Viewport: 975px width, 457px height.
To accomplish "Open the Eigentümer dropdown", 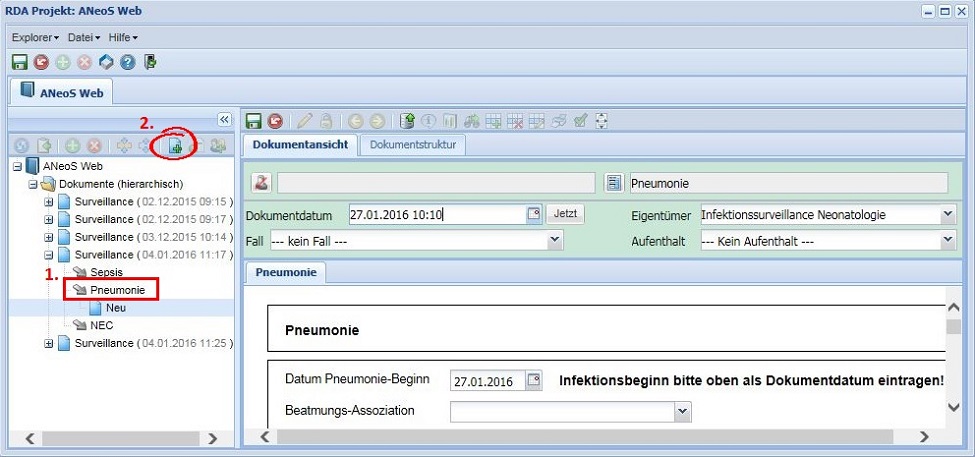I will tap(947, 214).
